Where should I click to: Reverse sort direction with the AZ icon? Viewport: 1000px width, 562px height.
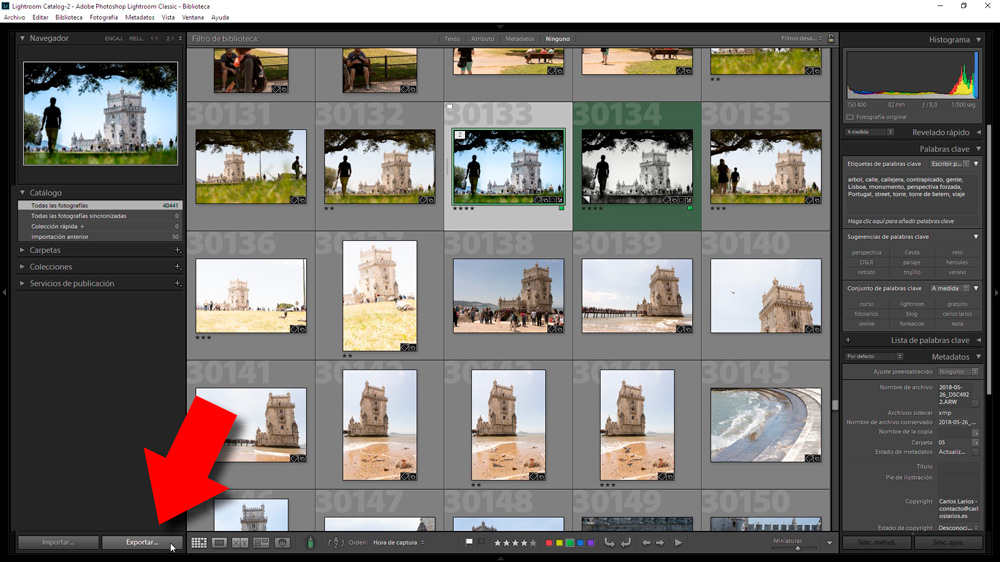(x=336, y=543)
